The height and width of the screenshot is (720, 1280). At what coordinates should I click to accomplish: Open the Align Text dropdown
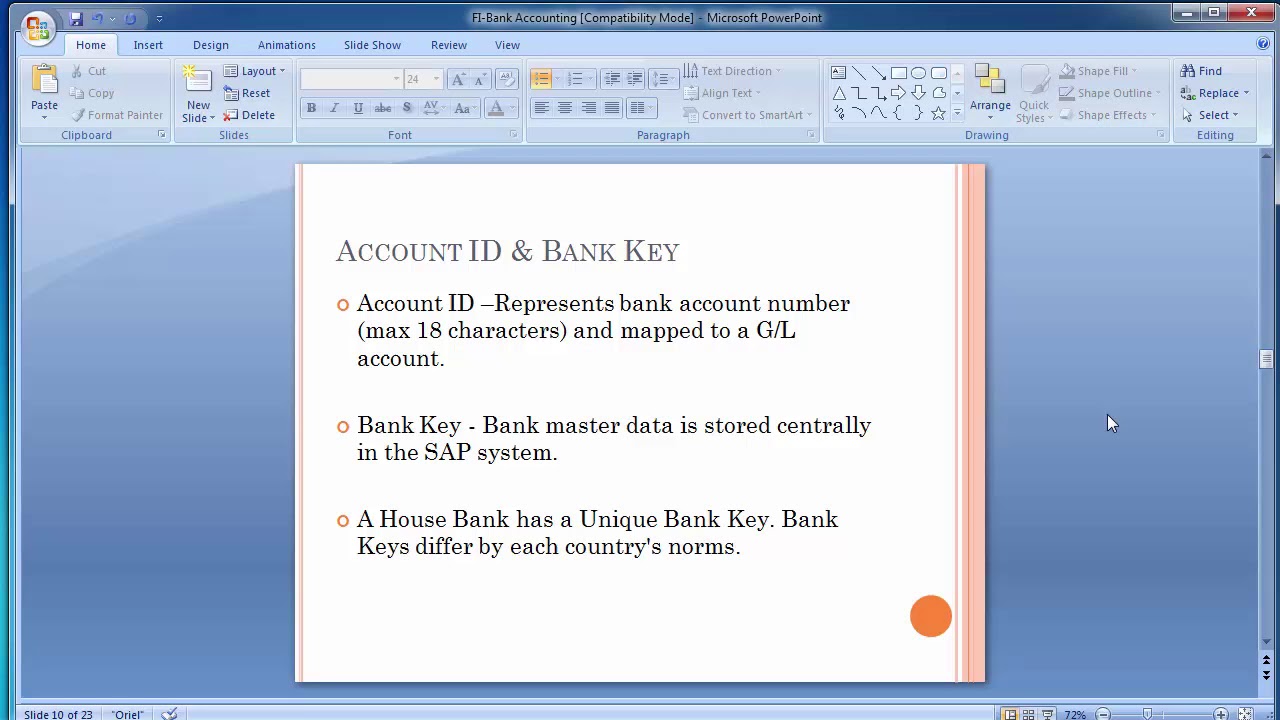[x=723, y=93]
